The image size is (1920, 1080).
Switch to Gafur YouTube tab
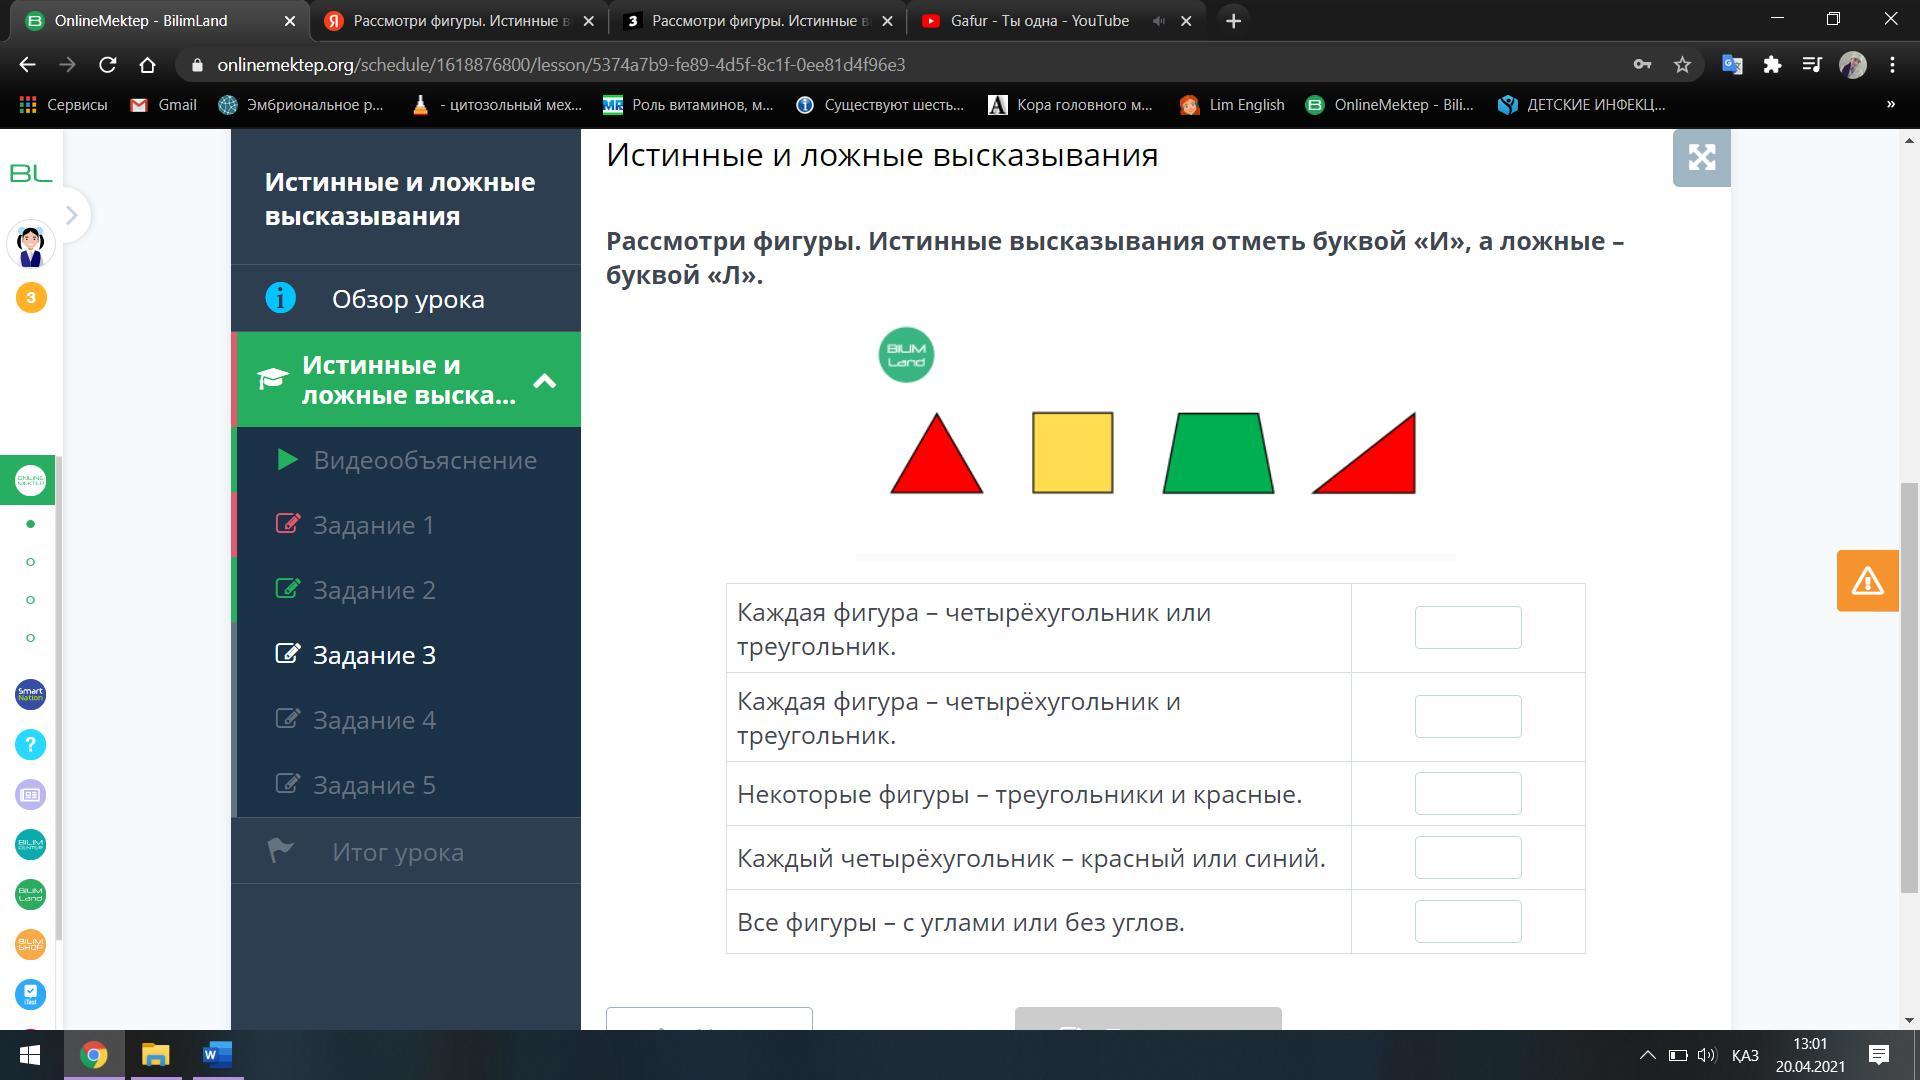point(1040,21)
